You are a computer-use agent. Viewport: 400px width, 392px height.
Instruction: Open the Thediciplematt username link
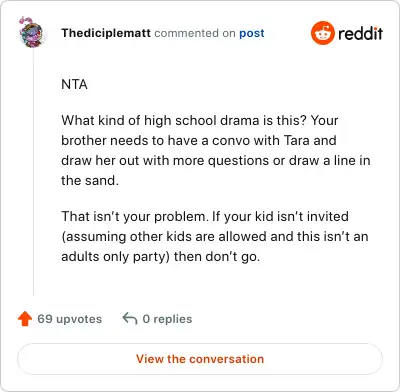click(106, 33)
